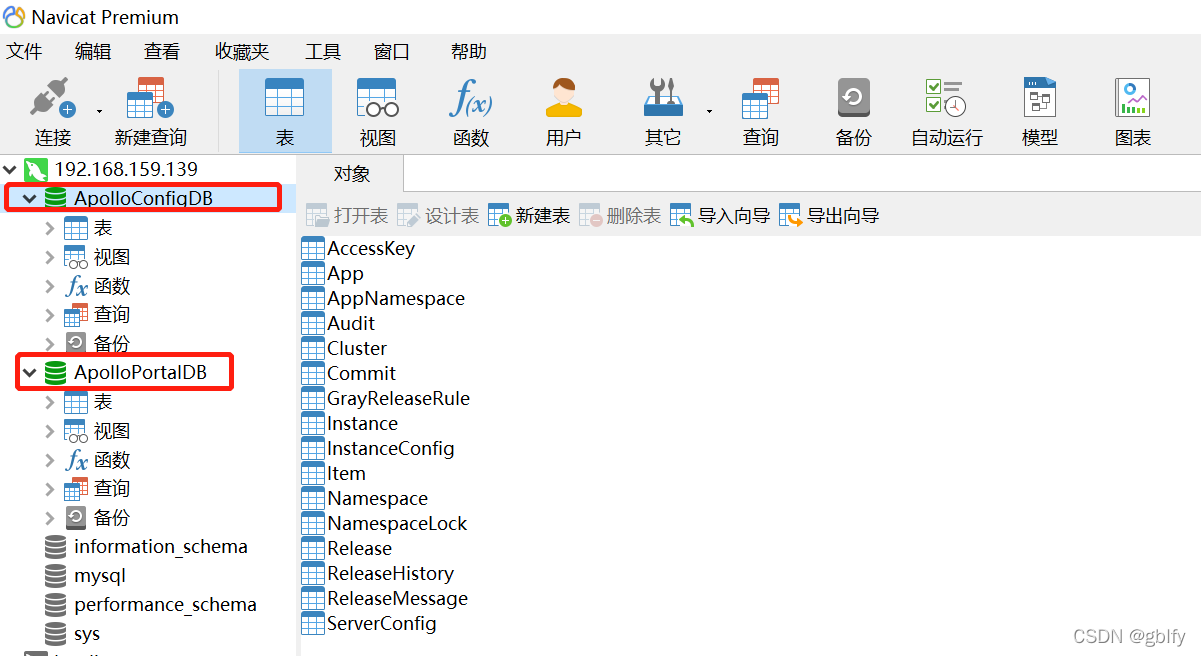Open the 查询 (Query) toolbar icon
Screen dimensions: 1201x656
click(x=761, y=112)
